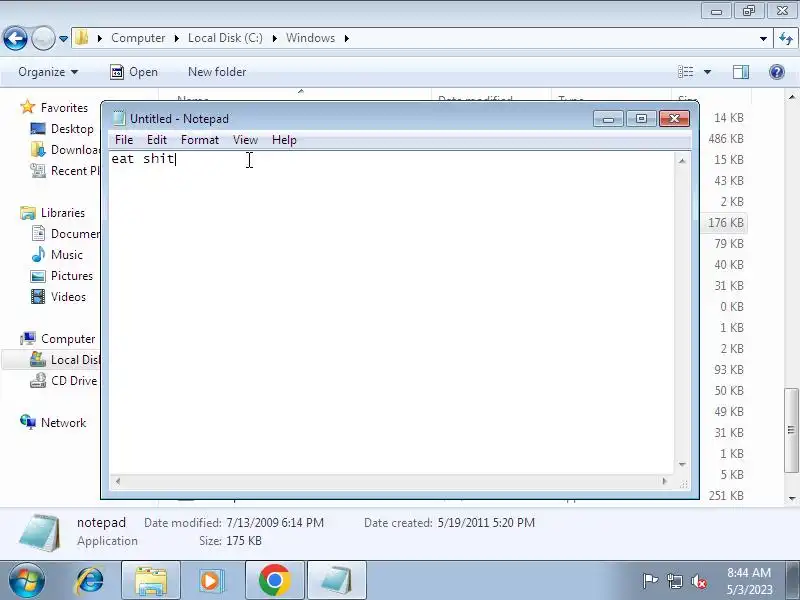Click the Videos filmstrip icon
The height and width of the screenshot is (600, 800).
click(38, 296)
